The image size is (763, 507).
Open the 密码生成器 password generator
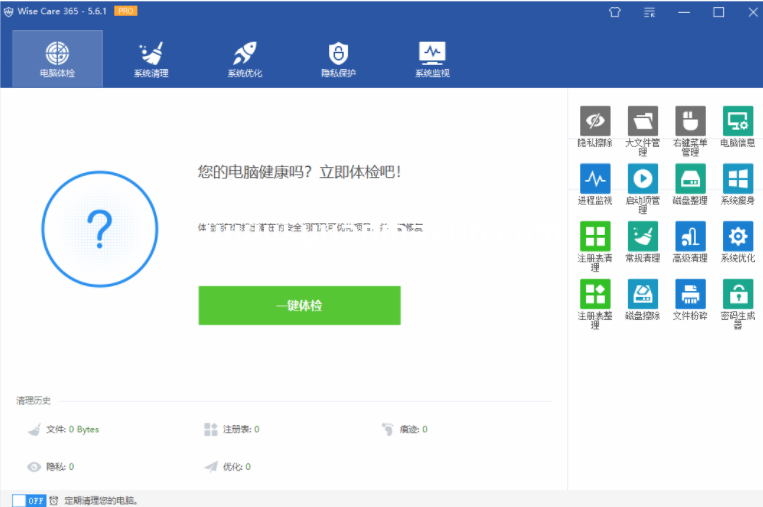[x=738, y=304]
